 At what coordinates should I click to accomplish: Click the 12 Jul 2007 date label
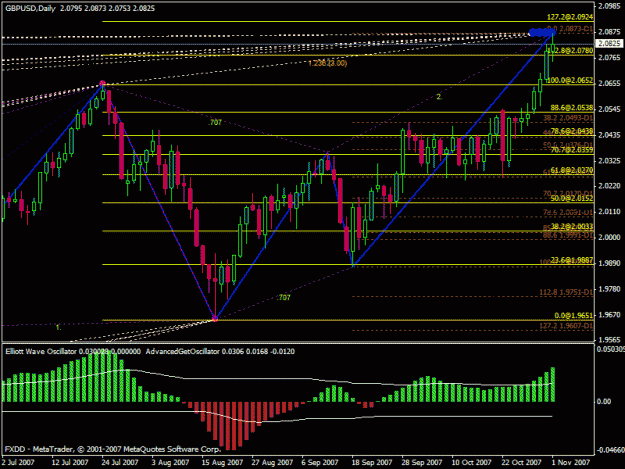pos(70,463)
